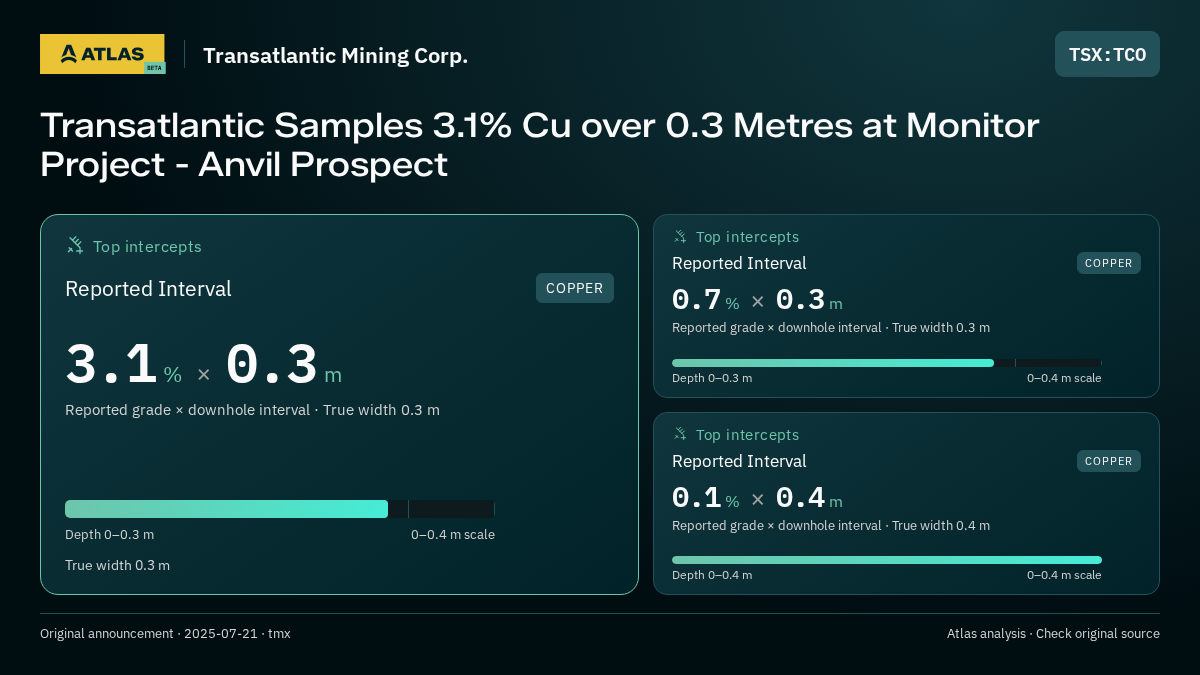Click the COPPER tag in the 0.7% card
Viewport: 1200px width, 675px height.
[x=1109, y=263]
